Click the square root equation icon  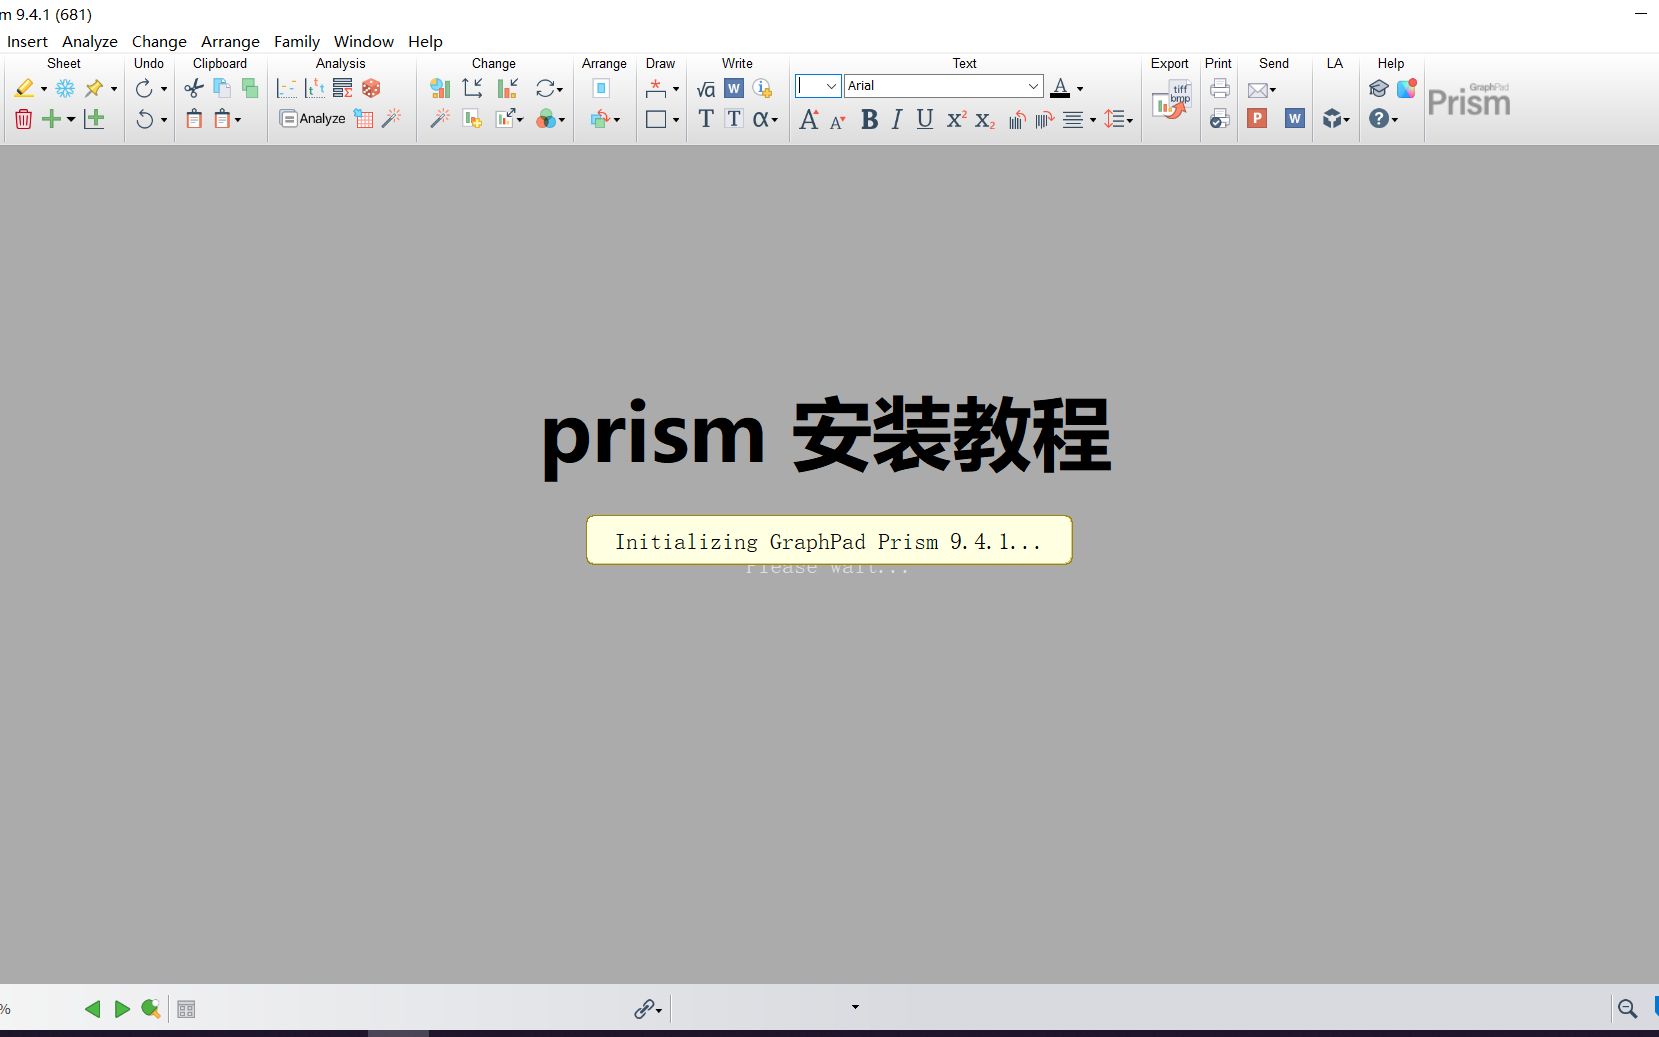[706, 89]
